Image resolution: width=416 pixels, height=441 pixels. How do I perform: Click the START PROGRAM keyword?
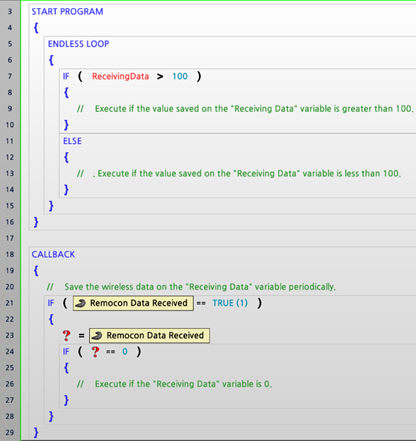point(67,12)
